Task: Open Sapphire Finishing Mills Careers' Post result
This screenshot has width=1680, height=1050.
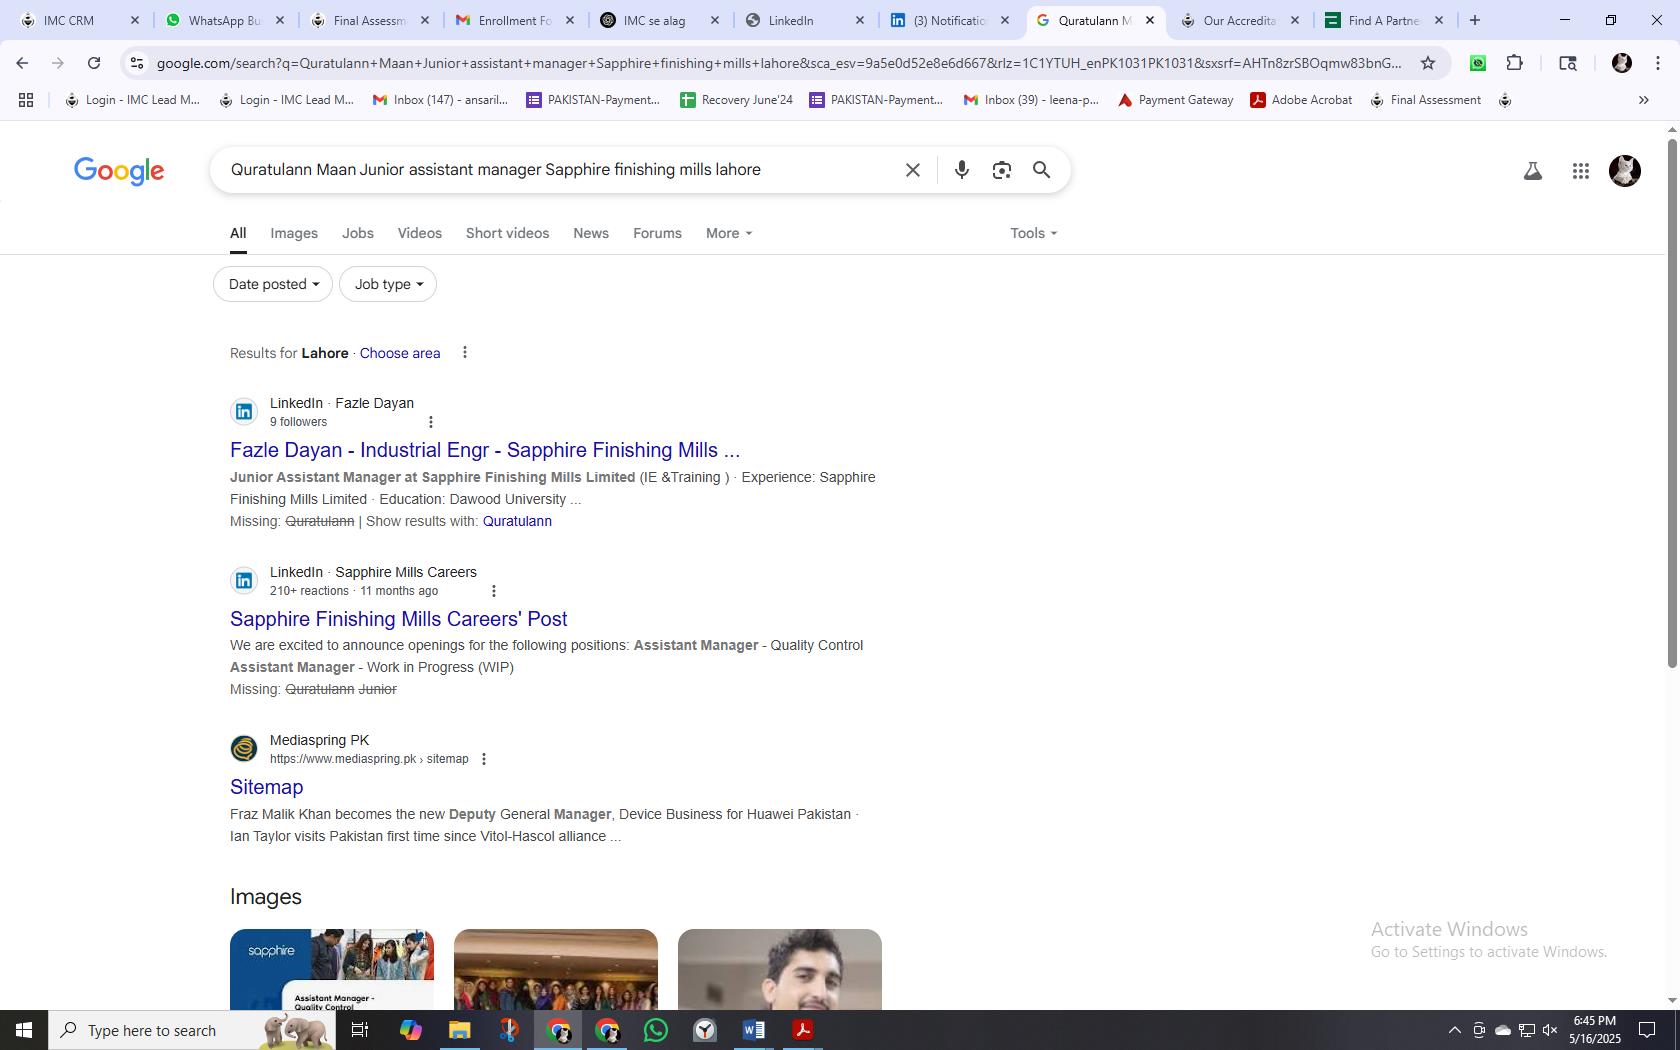Action: click(399, 619)
